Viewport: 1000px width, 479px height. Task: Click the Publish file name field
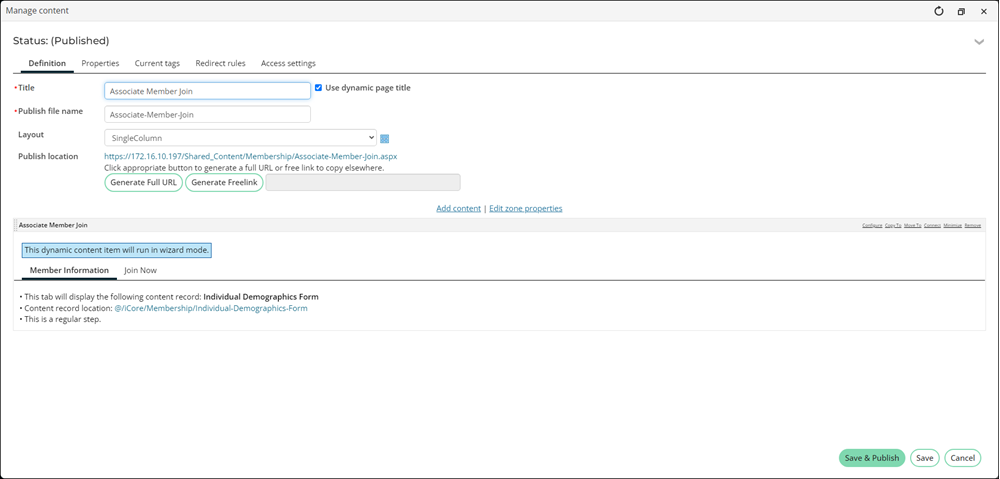pyautogui.click(x=207, y=115)
